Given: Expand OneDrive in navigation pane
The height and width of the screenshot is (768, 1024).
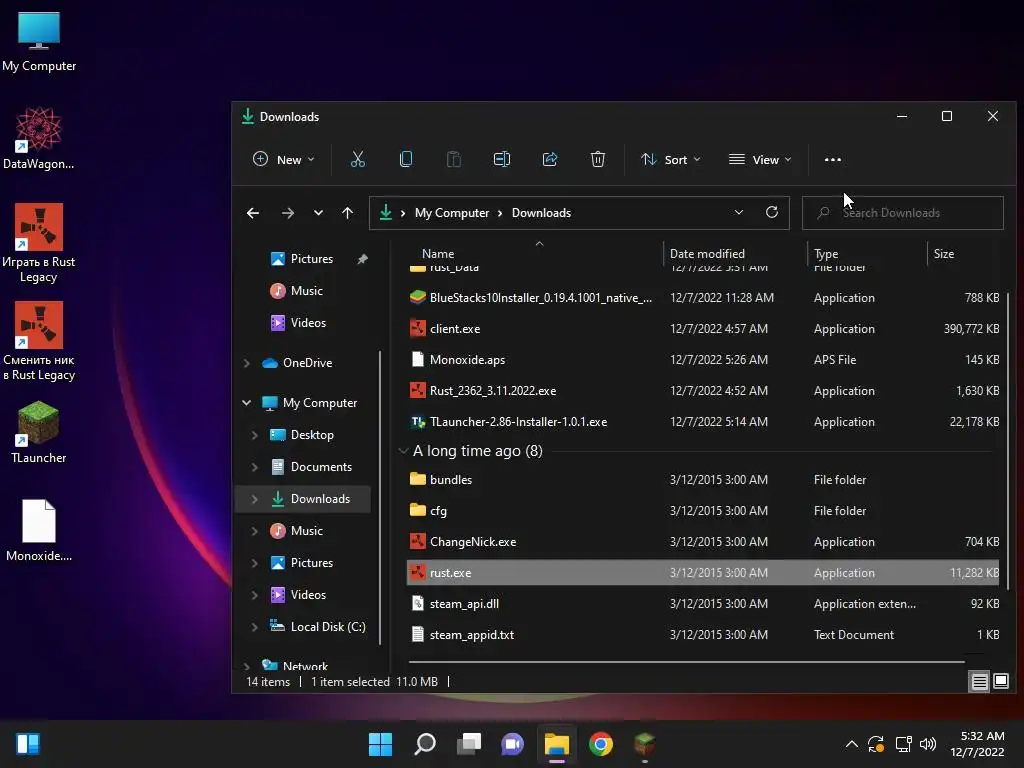Looking at the screenshot, I should [x=247, y=363].
